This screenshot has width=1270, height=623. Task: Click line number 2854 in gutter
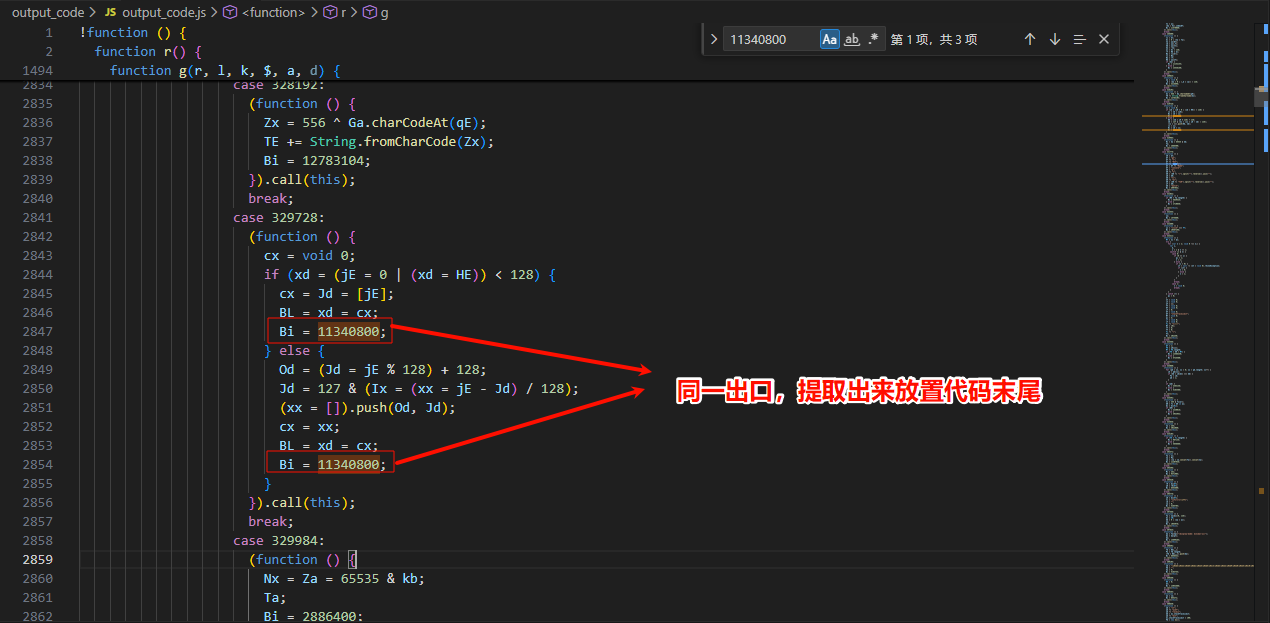(x=37, y=464)
